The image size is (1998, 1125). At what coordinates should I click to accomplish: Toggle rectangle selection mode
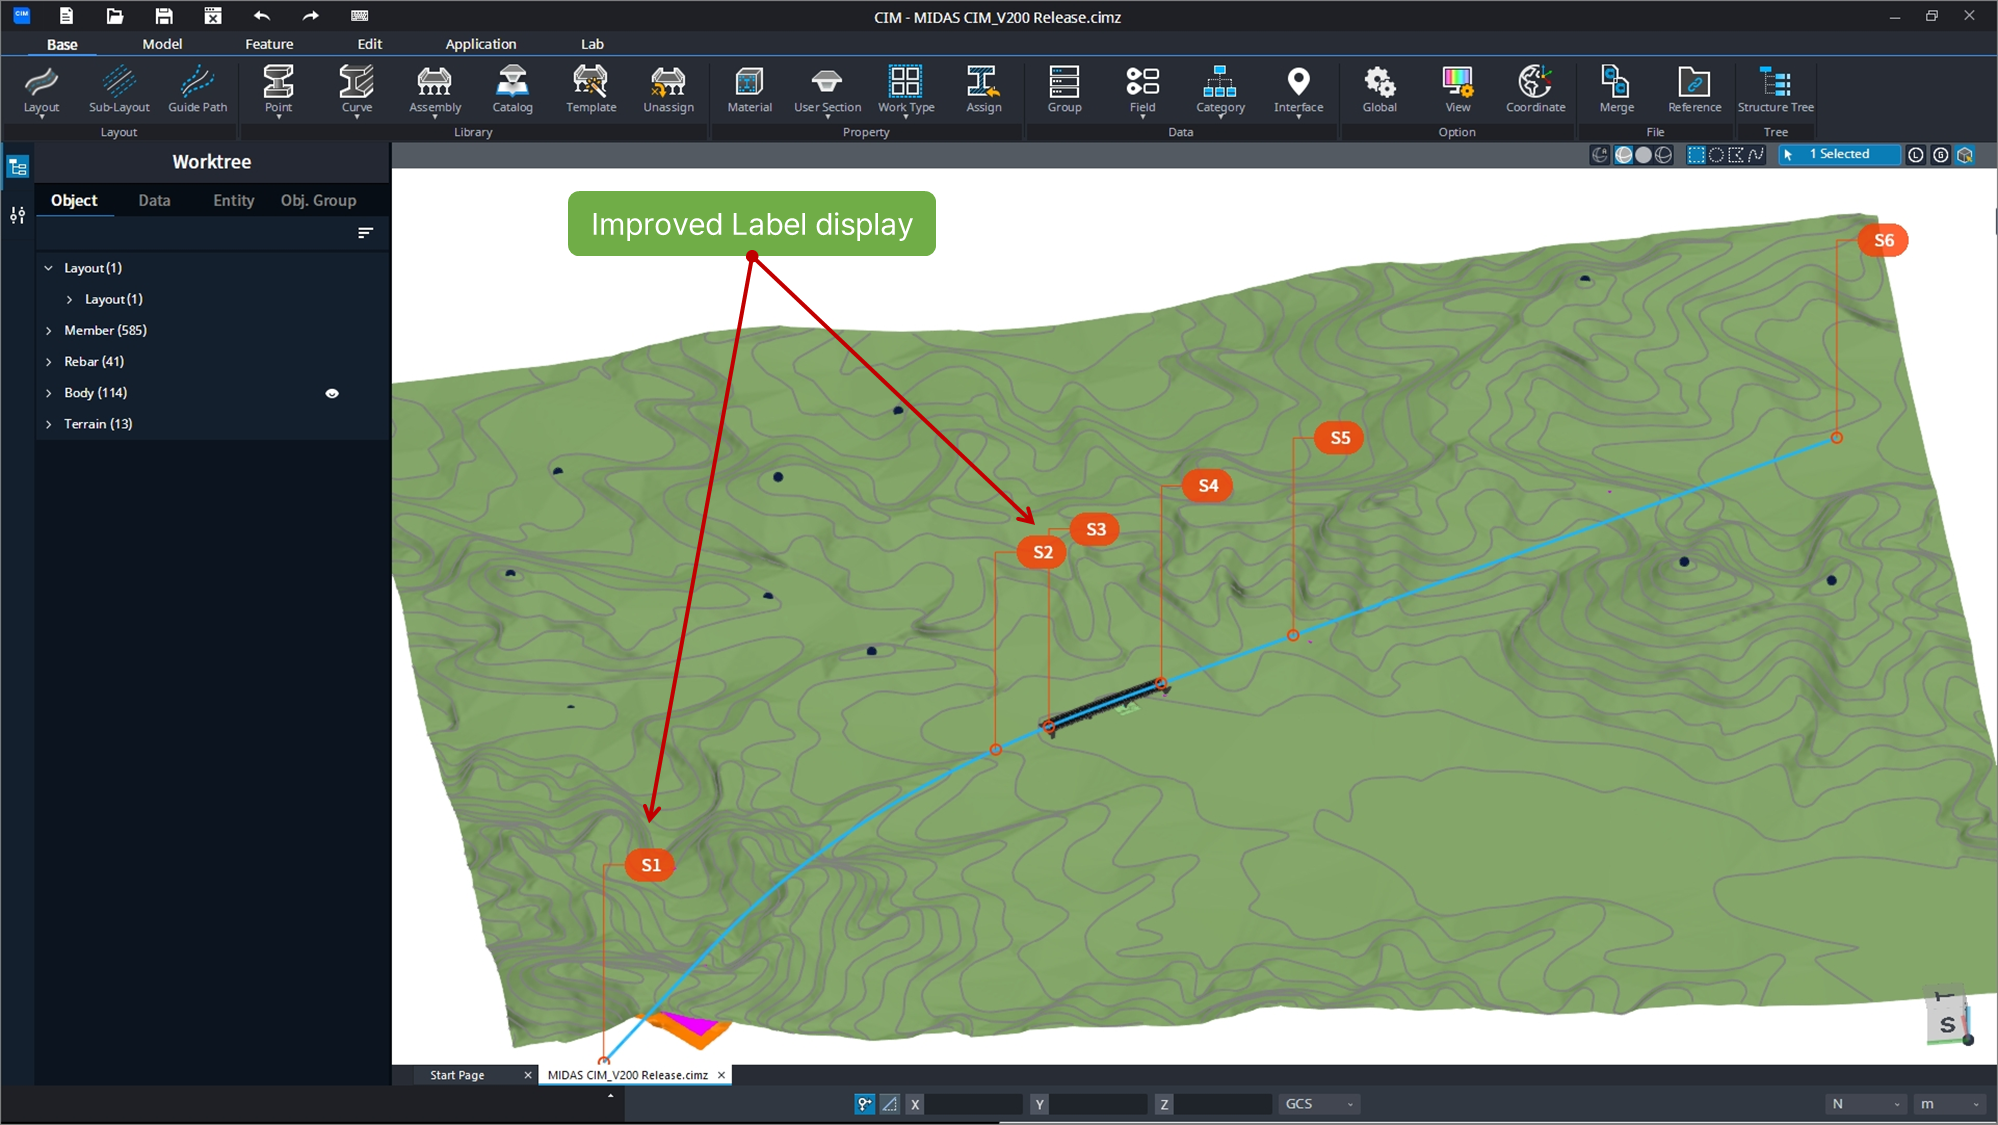1696,155
